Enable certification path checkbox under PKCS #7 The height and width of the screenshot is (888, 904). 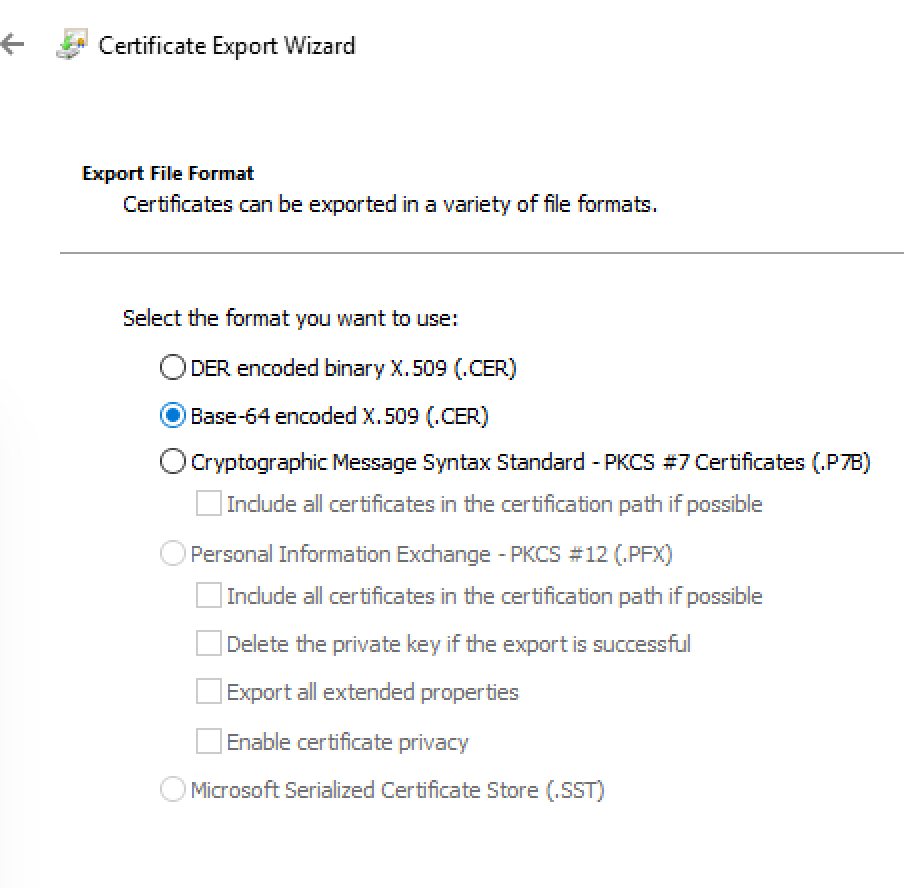[209, 503]
